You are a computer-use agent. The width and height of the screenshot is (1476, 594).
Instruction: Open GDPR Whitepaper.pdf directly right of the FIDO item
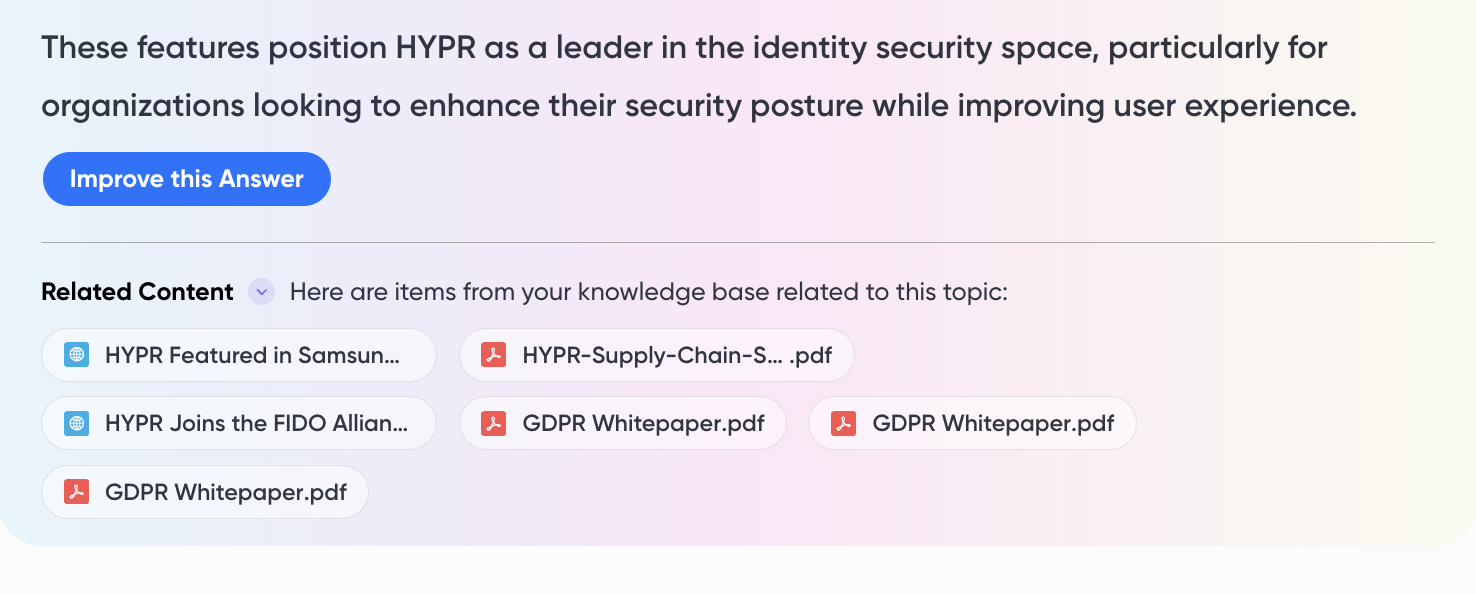pyautogui.click(x=622, y=423)
